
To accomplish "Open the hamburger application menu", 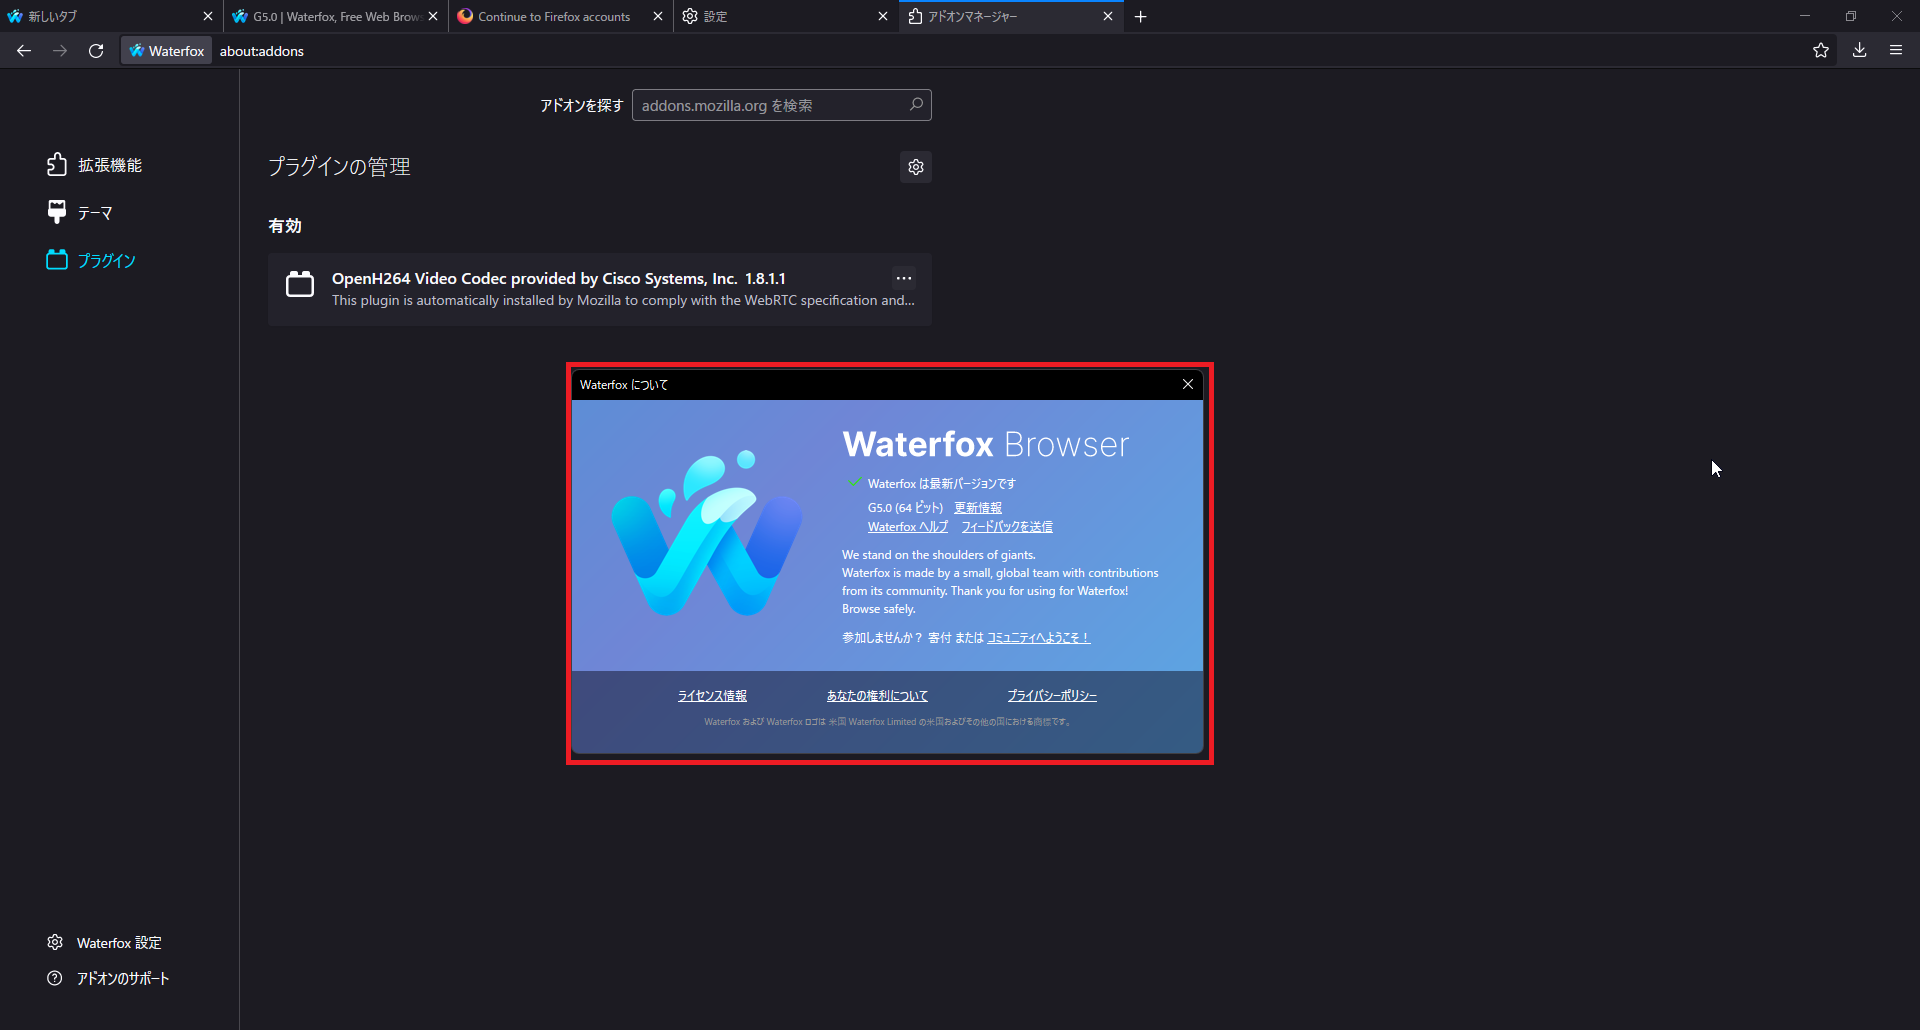I will coord(1896,51).
